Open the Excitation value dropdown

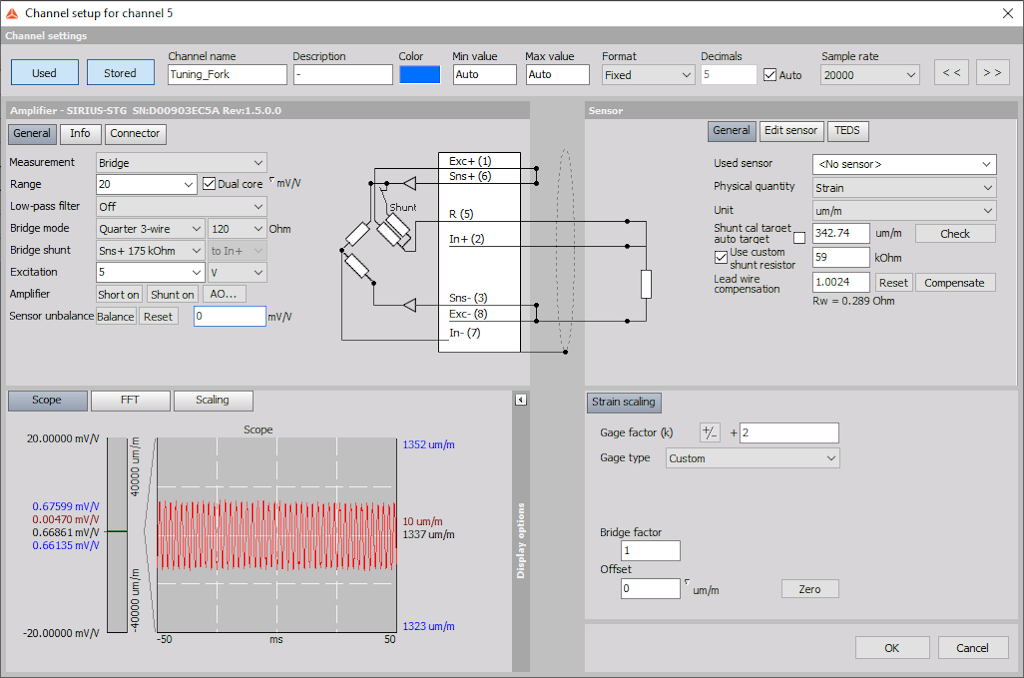point(150,272)
